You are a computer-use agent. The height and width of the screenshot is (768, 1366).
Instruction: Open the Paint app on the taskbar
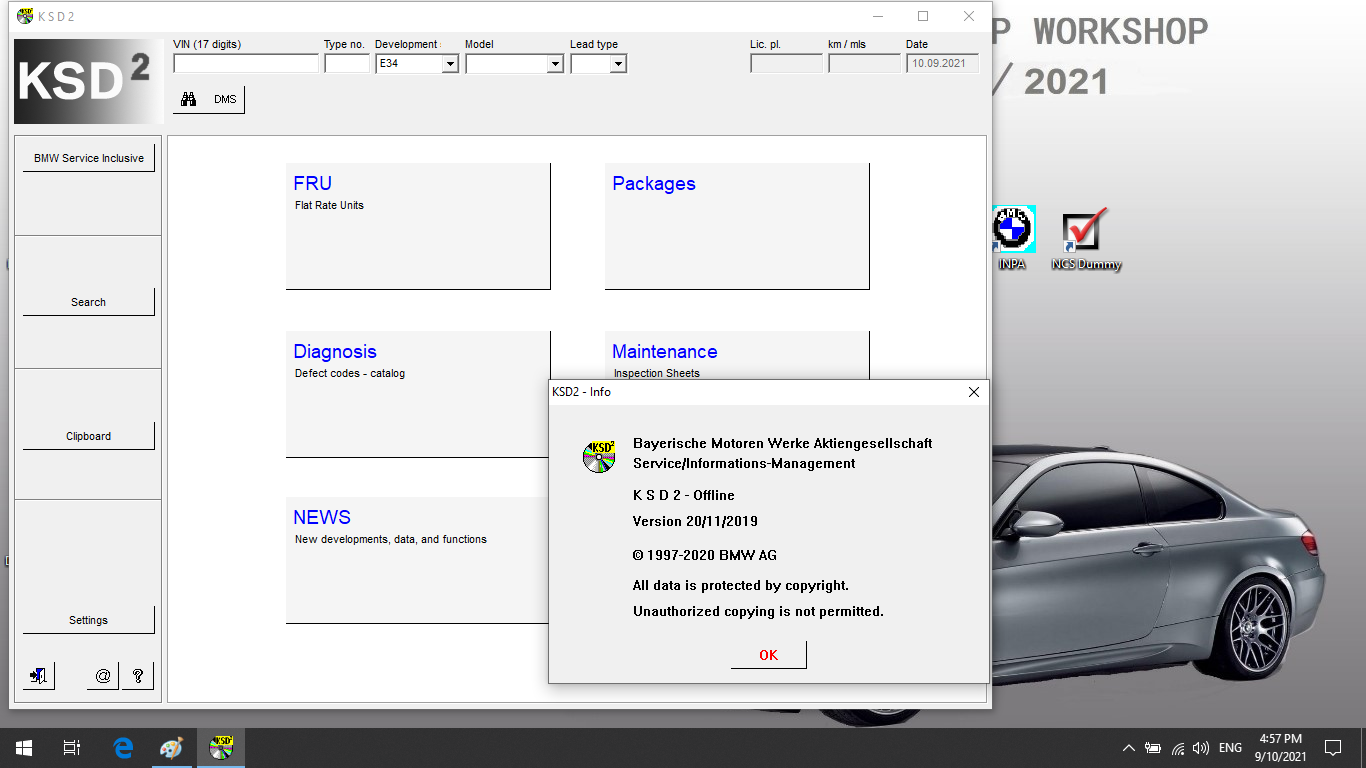click(172, 748)
